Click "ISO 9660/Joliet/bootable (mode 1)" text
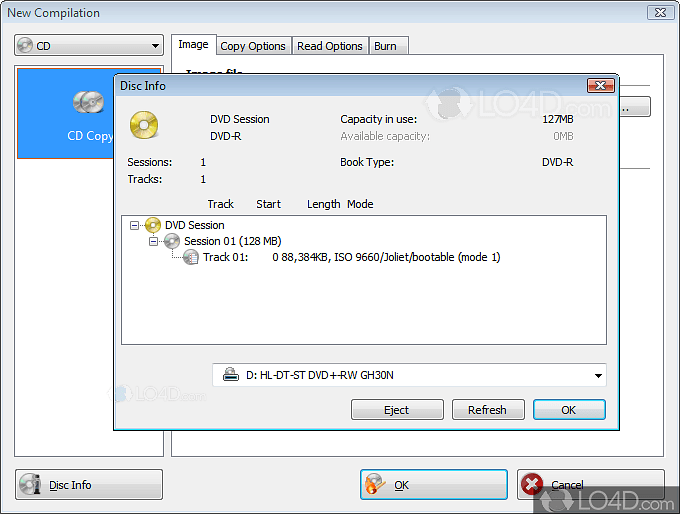This screenshot has height=514, width=680. tap(417, 257)
